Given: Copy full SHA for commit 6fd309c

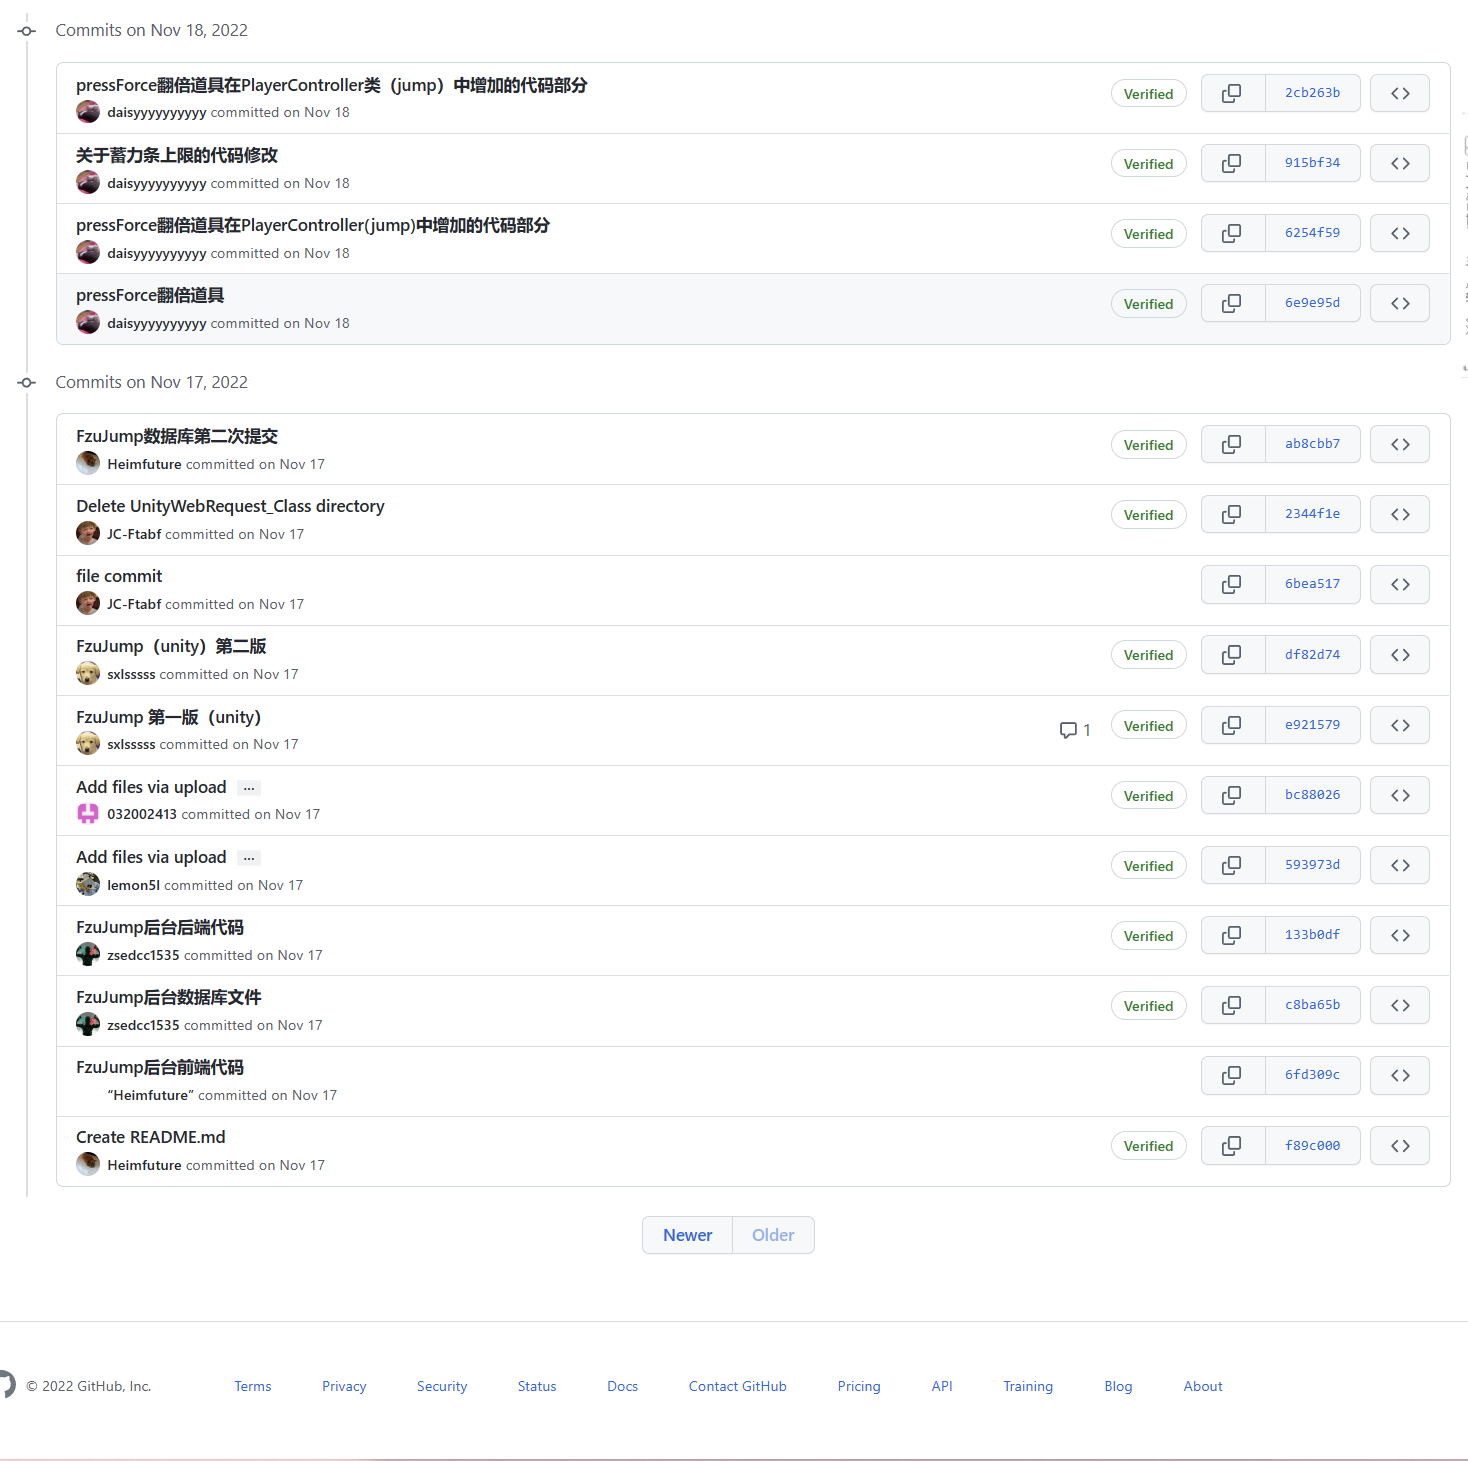Looking at the screenshot, I should point(1232,1075).
